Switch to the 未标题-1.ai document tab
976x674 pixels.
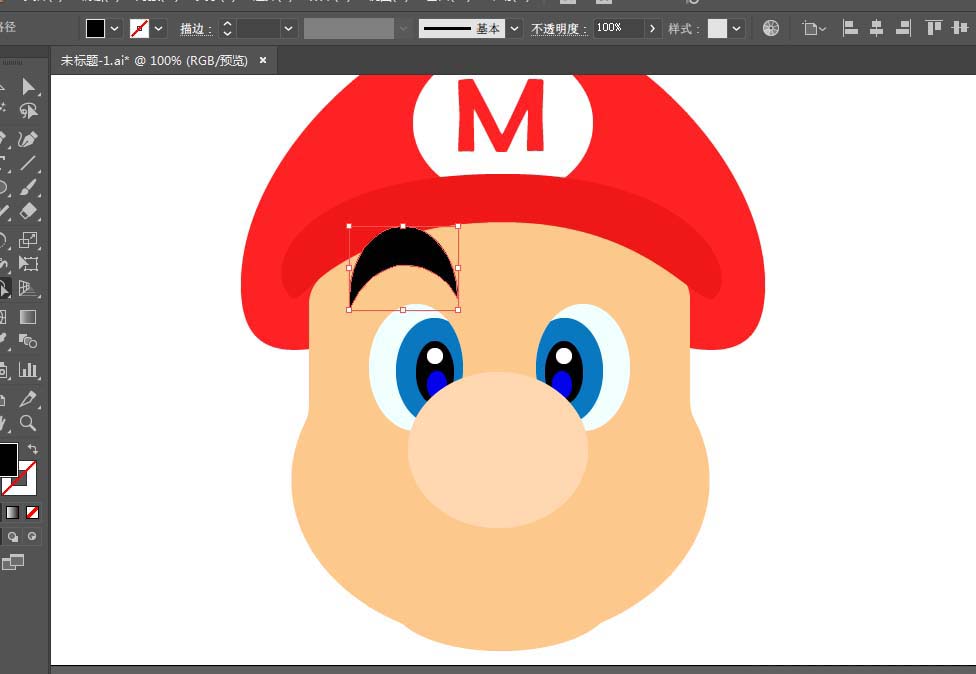pos(154,60)
